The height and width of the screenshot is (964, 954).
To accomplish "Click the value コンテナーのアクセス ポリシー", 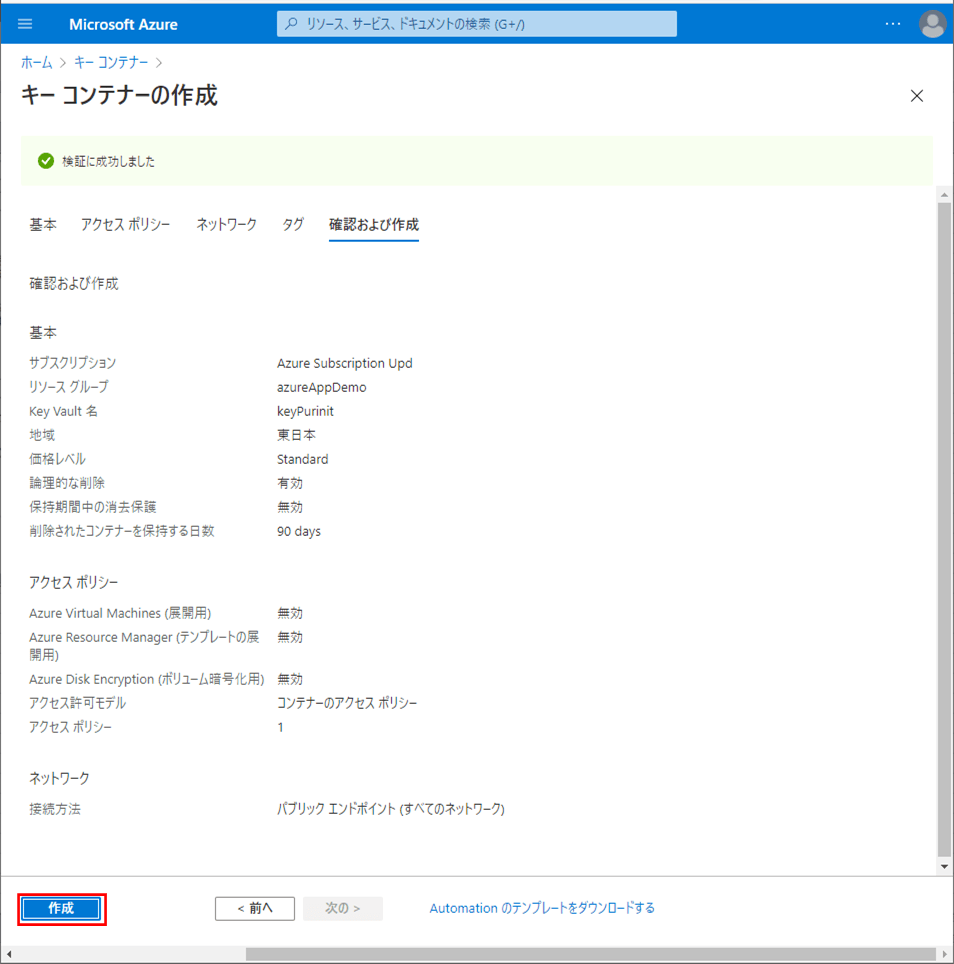I will click(x=347, y=703).
